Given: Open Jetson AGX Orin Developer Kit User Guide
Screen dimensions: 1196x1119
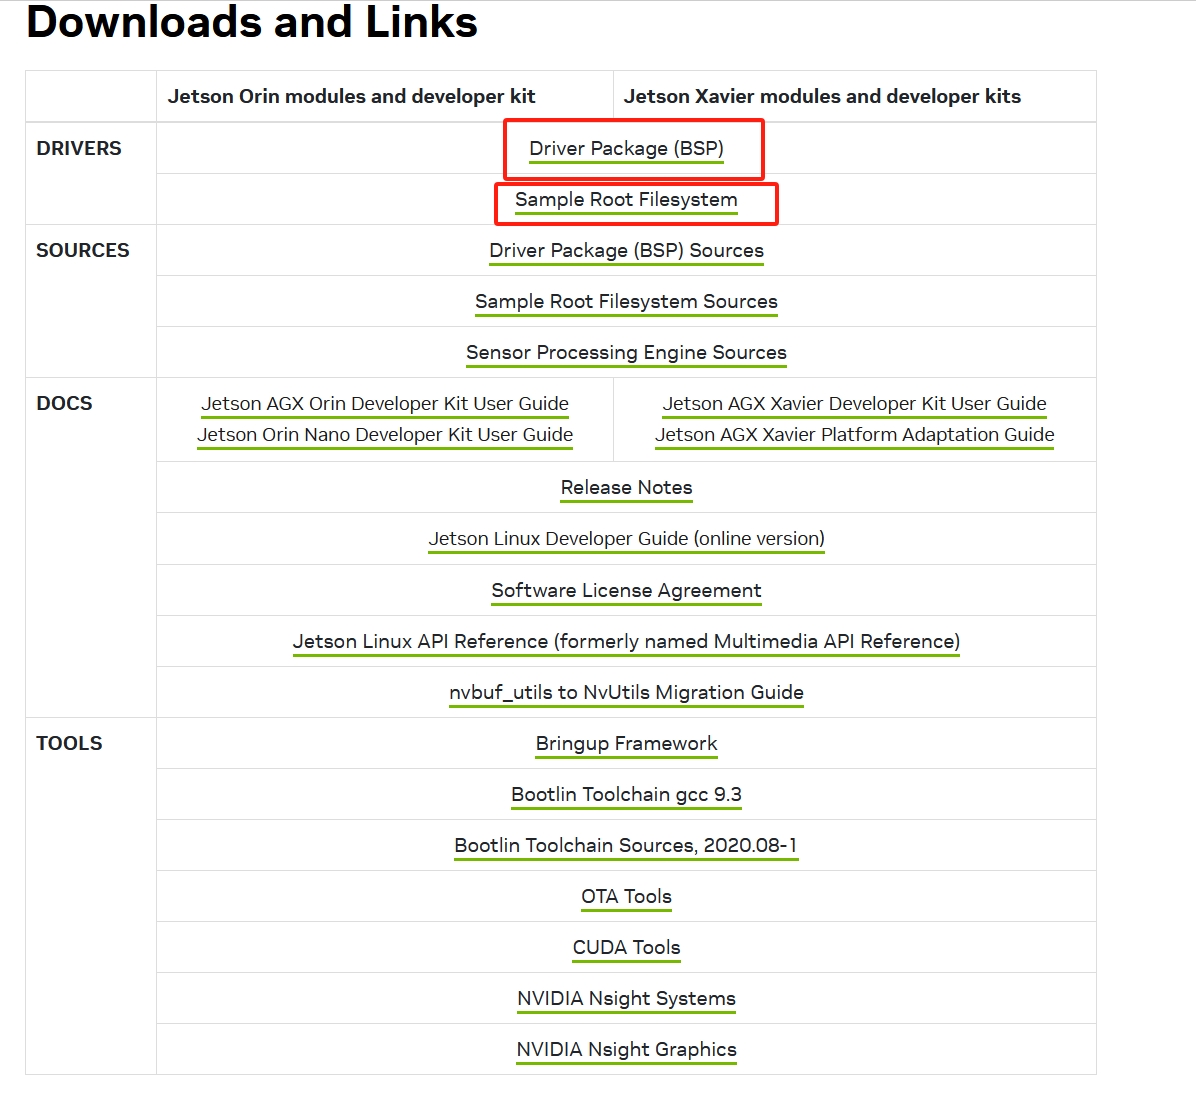Looking at the screenshot, I should click(384, 404).
